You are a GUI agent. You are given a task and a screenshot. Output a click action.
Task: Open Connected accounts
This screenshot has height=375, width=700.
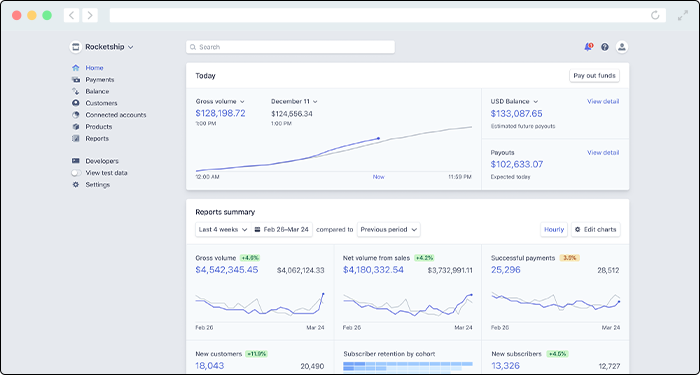116,115
